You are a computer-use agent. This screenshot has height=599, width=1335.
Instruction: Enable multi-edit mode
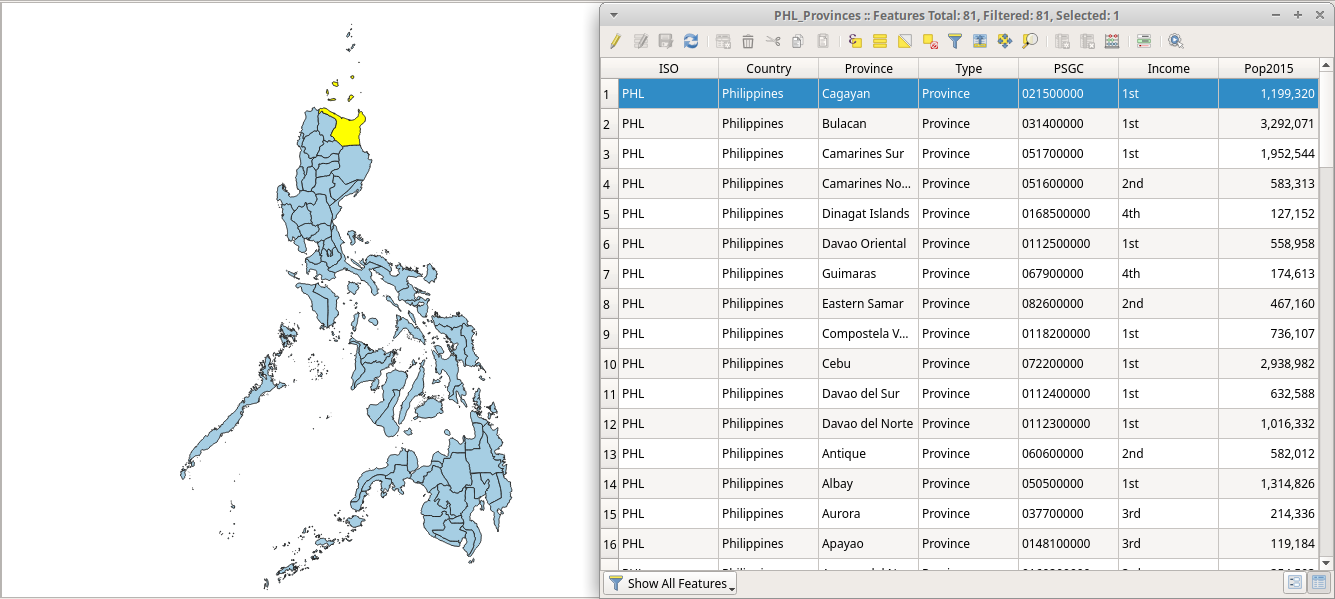[640, 41]
